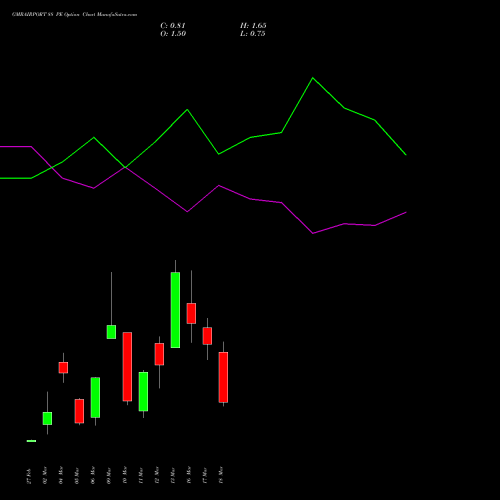The height and width of the screenshot is (500, 500).
Task: Click the 09 Mar green candle with long wick
Action: [111, 332]
